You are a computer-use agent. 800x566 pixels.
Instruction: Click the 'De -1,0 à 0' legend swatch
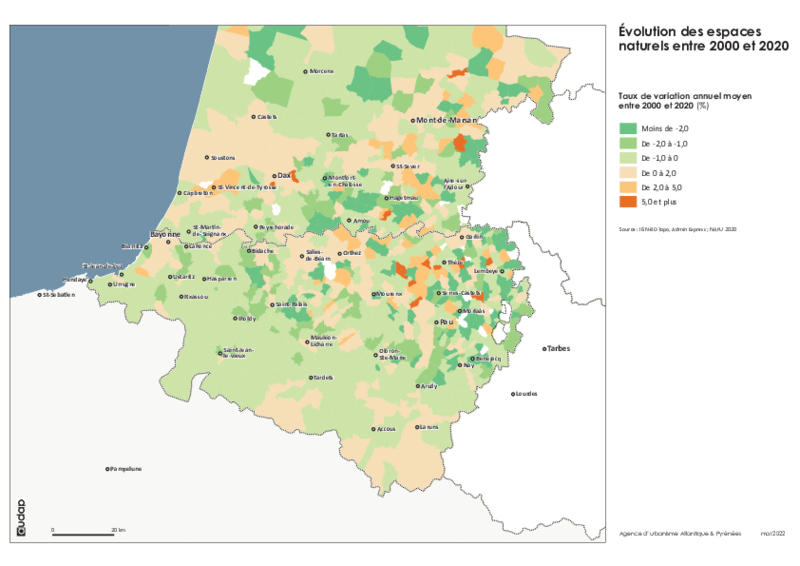(x=628, y=158)
